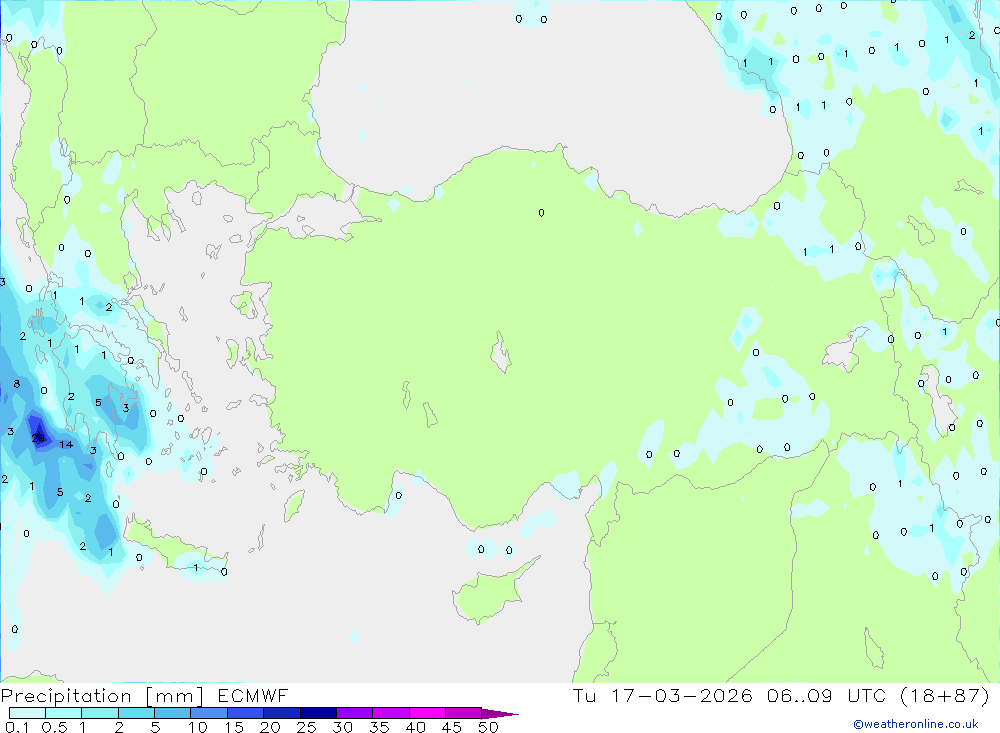The image size is (1000, 733).
Task: Click legend swatch between 35 and 40
Action: tap(390, 713)
